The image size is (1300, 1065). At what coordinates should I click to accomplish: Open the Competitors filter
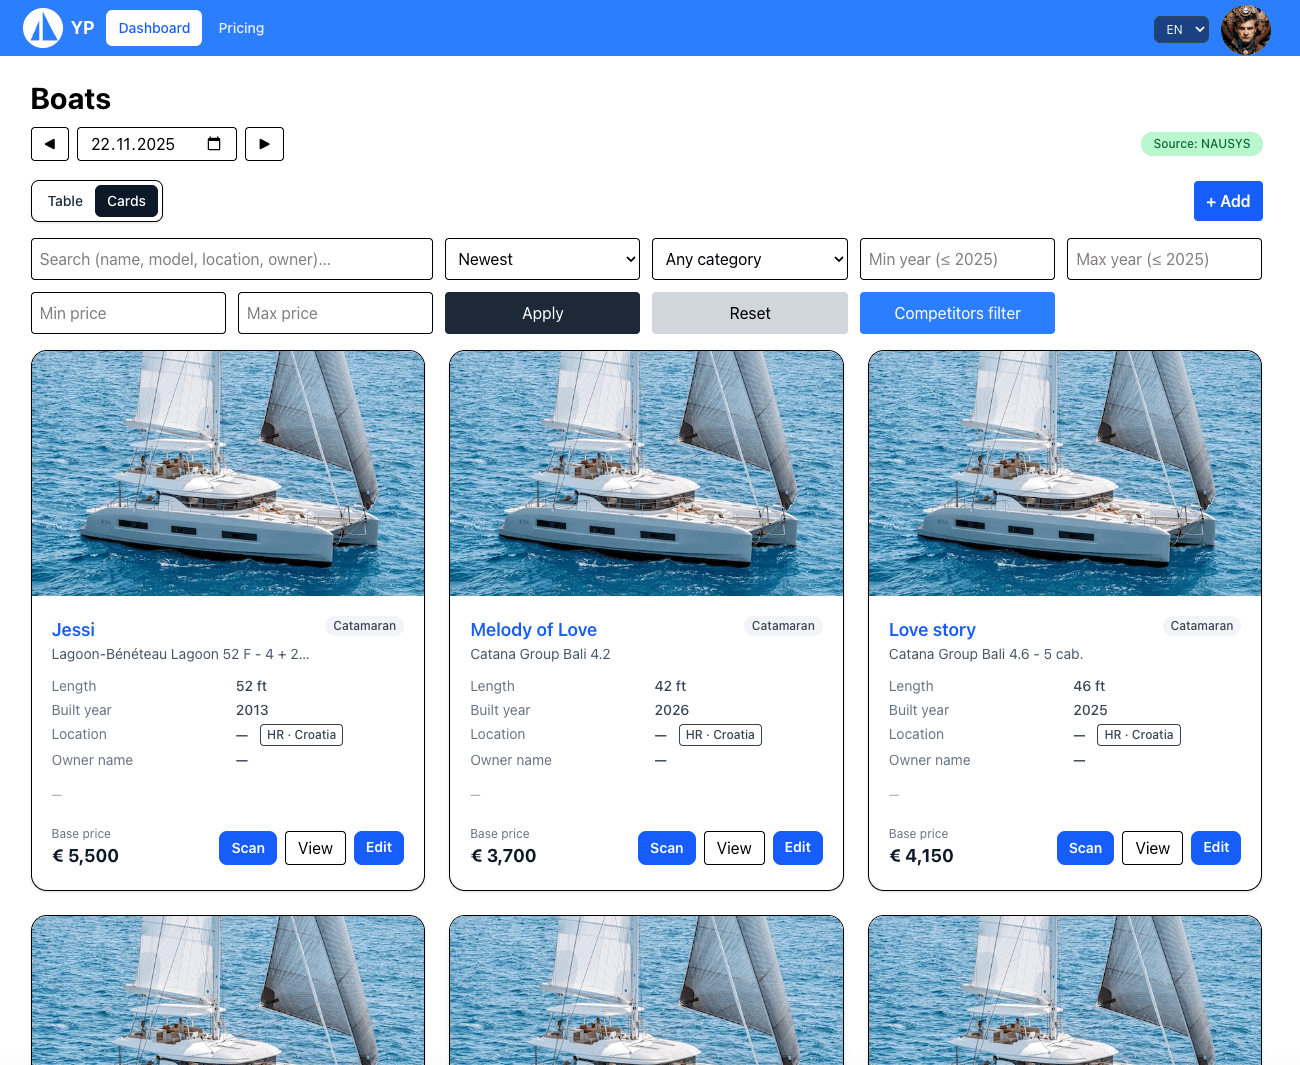pyautogui.click(x=957, y=313)
